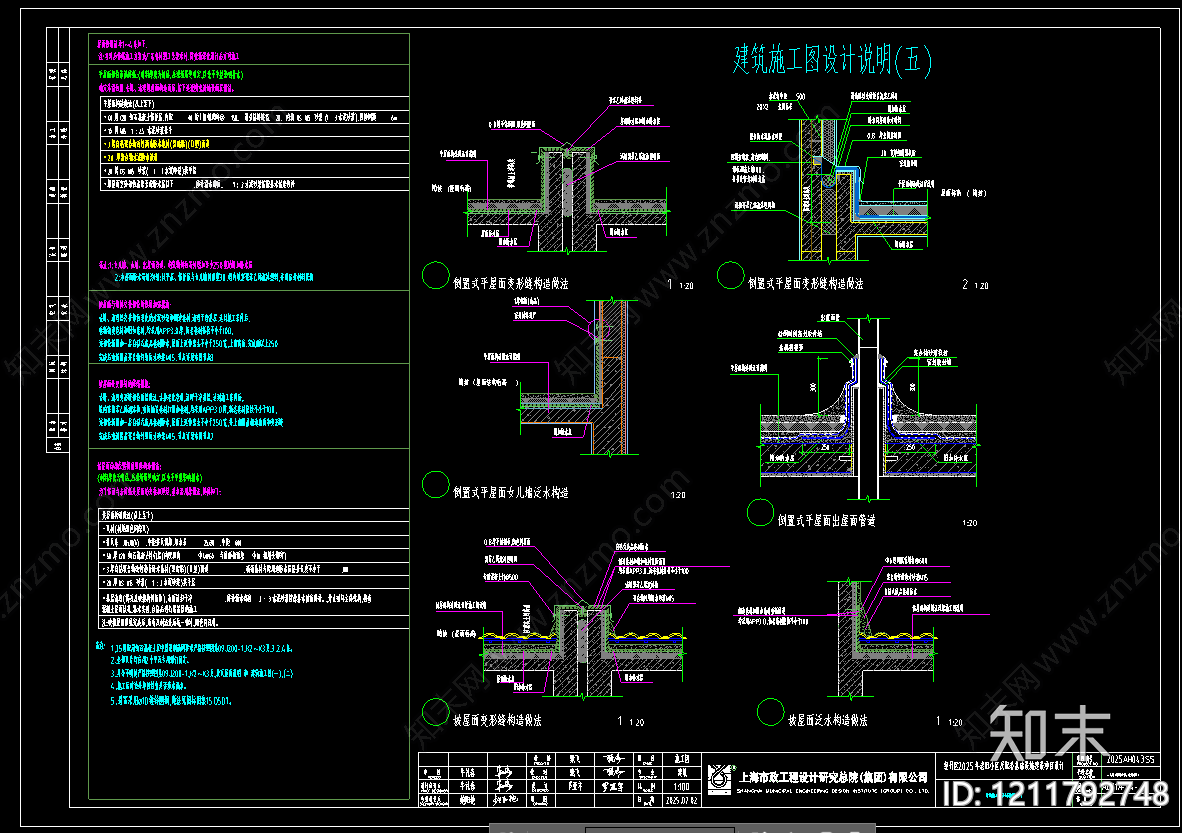This screenshot has width=1182, height=833.
Task: Click green circle beside 倒置式平屋面女儿墙泛水构造
Action: (x=436, y=485)
